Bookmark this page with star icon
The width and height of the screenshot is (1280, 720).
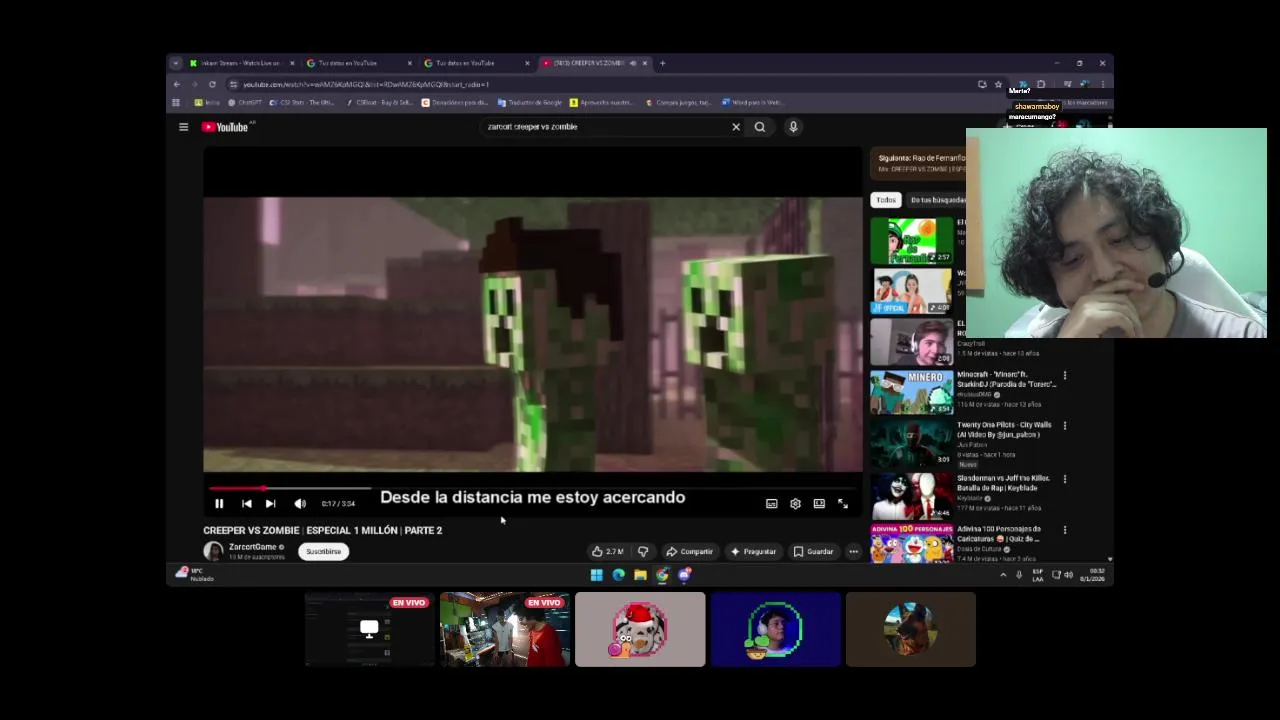click(x=998, y=84)
